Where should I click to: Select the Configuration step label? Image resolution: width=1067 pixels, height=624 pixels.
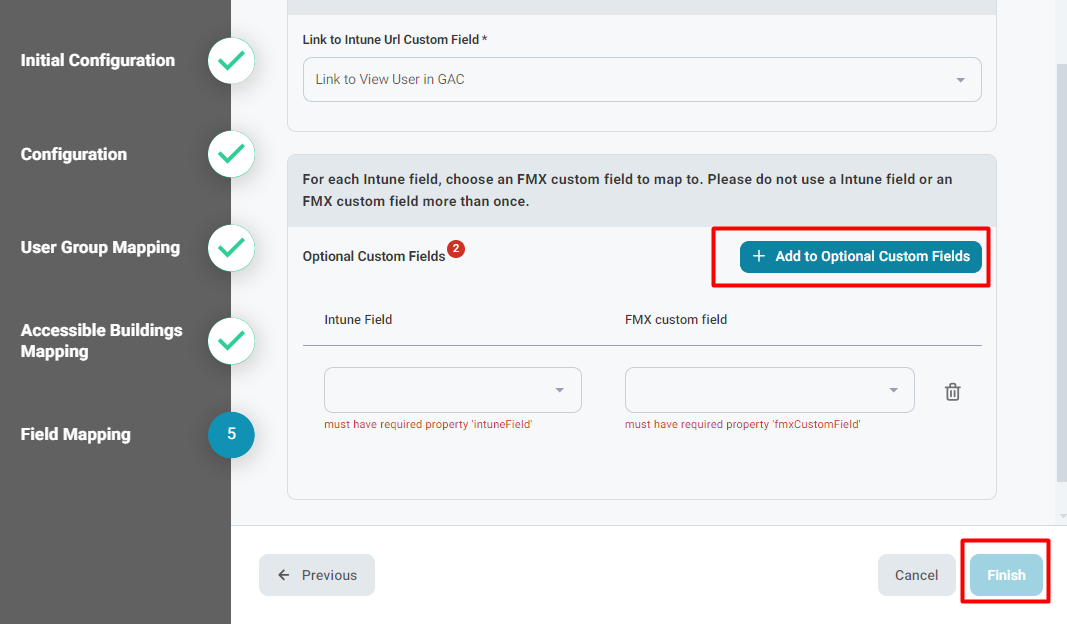click(74, 154)
